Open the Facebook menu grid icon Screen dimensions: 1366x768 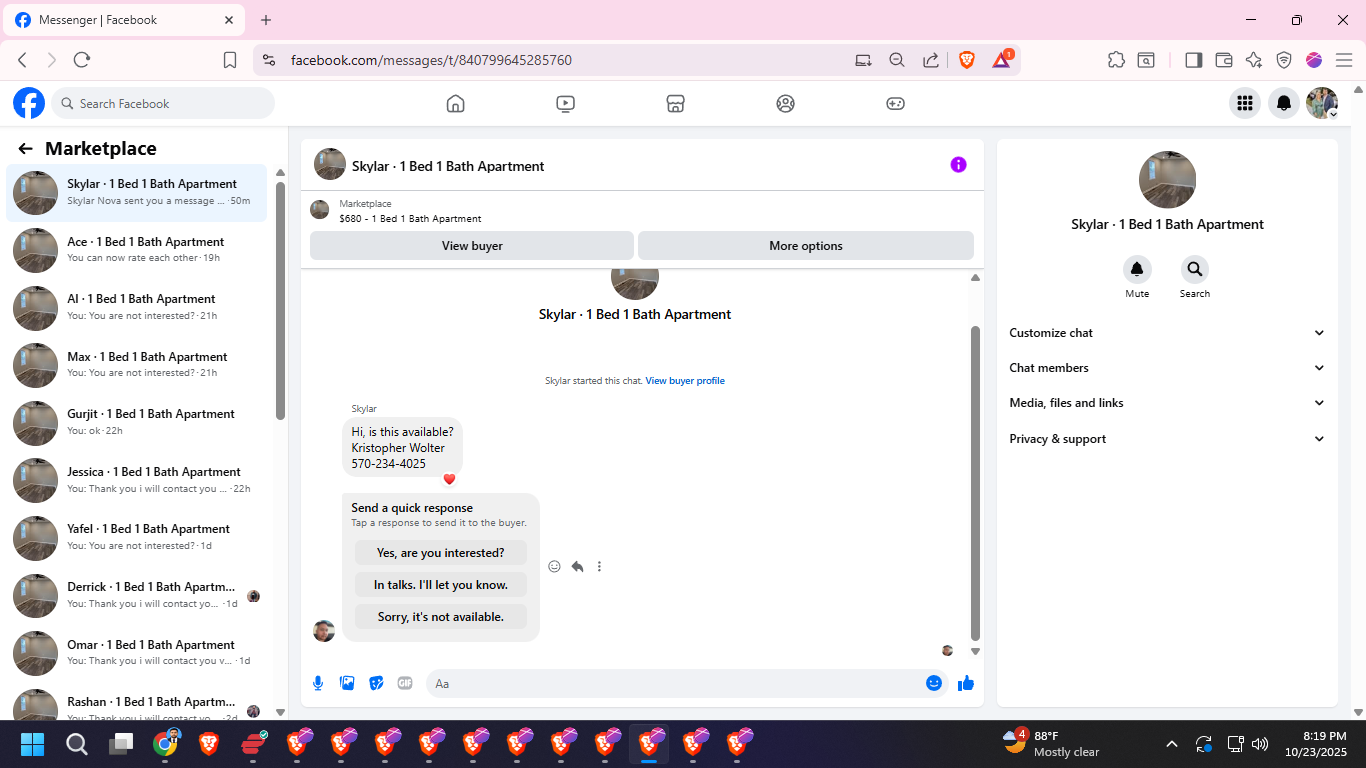(1245, 103)
